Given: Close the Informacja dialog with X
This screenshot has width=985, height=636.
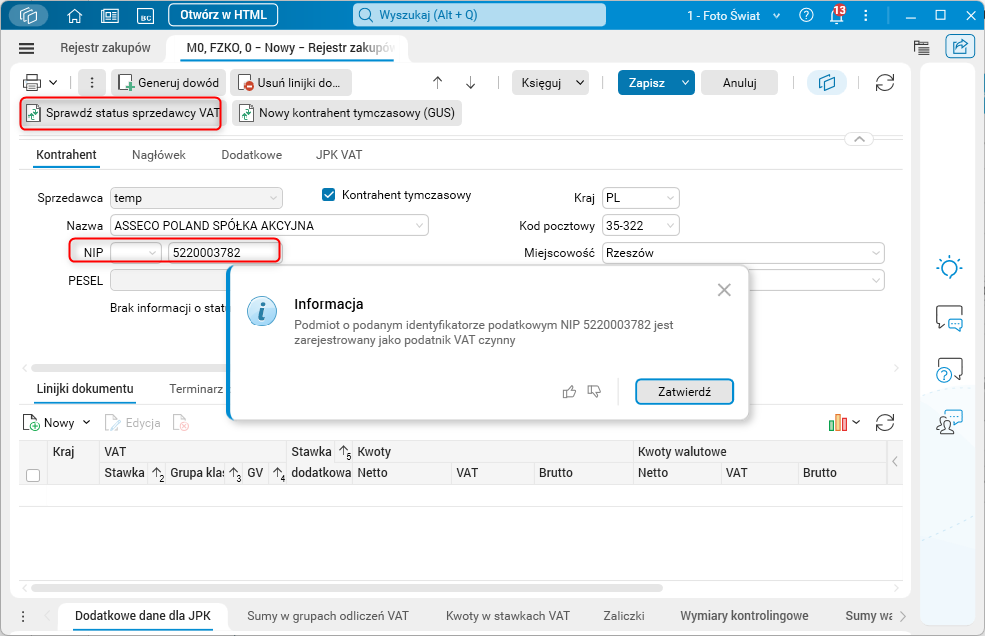Looking at the screenshot, I should coord(724,290).
